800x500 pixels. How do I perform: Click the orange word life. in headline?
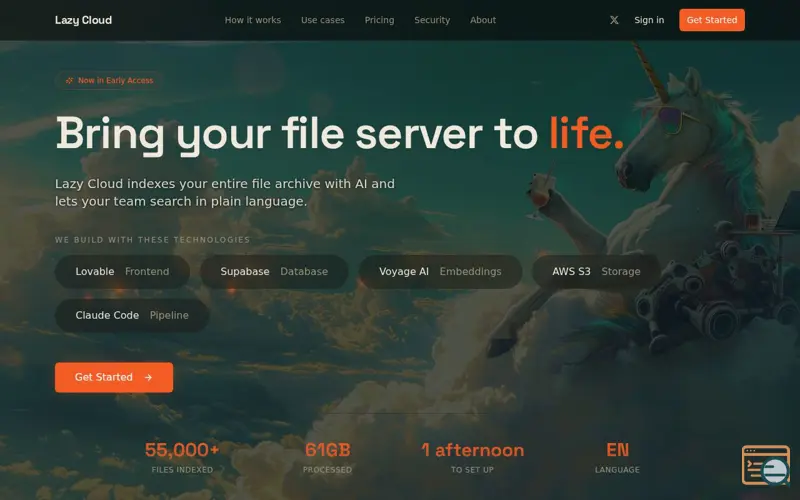pos(586,134)
